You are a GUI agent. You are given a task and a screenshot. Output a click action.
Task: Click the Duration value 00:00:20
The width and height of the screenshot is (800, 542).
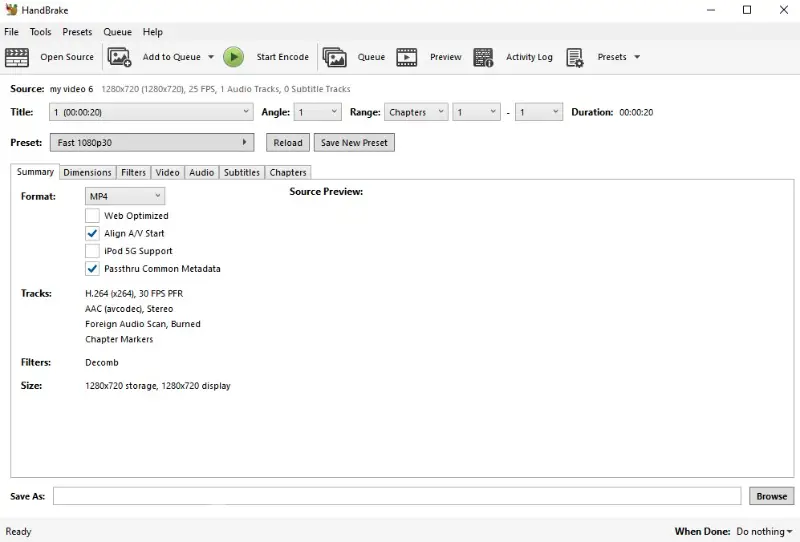(636, 112)
